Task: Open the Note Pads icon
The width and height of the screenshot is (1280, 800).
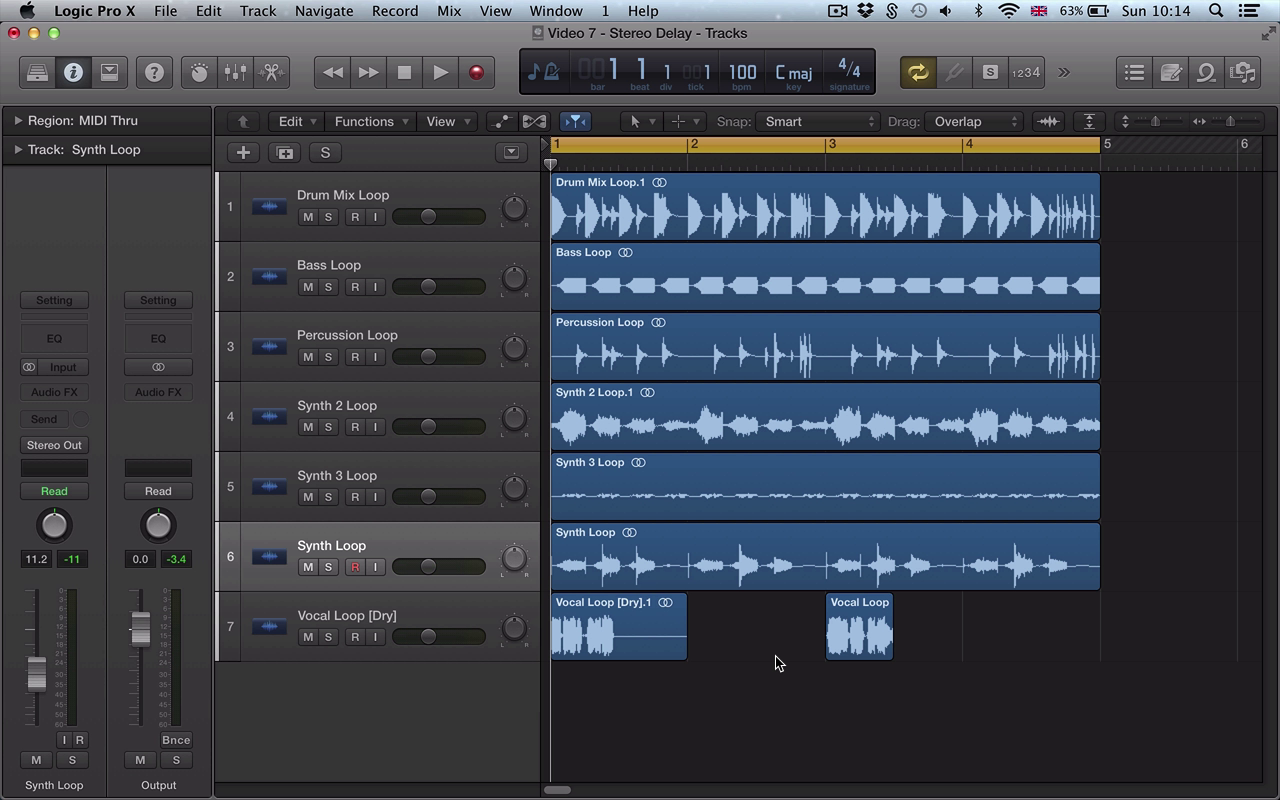Action: [1170, 72]
